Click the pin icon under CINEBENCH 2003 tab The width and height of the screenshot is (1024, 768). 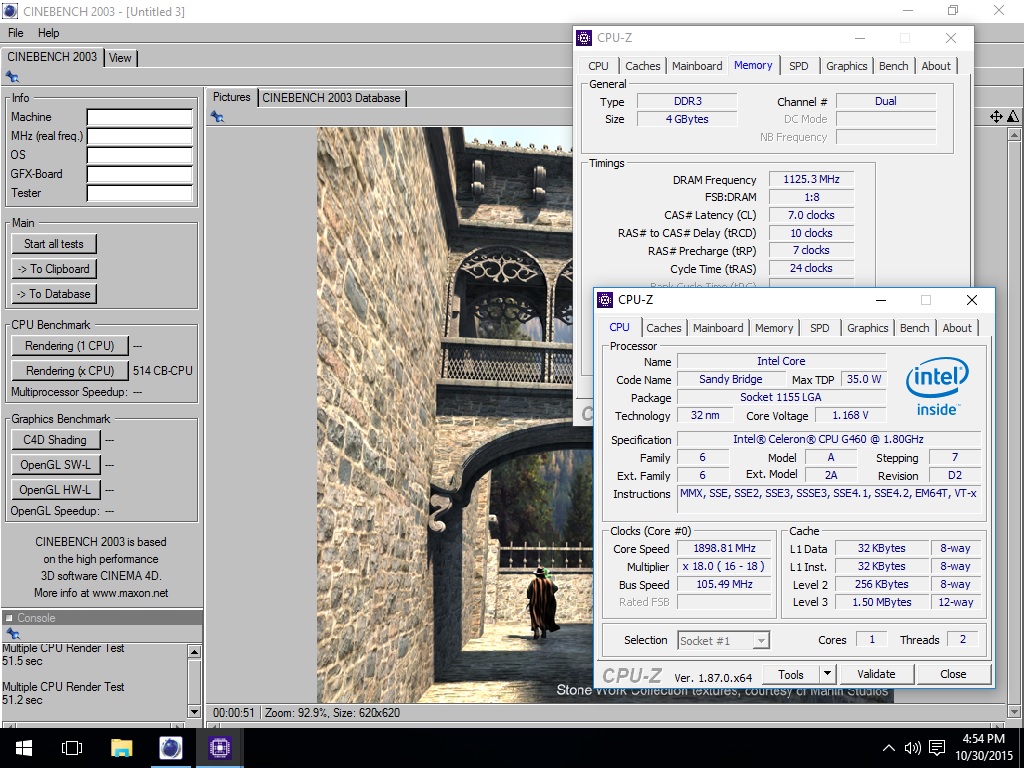12,76
